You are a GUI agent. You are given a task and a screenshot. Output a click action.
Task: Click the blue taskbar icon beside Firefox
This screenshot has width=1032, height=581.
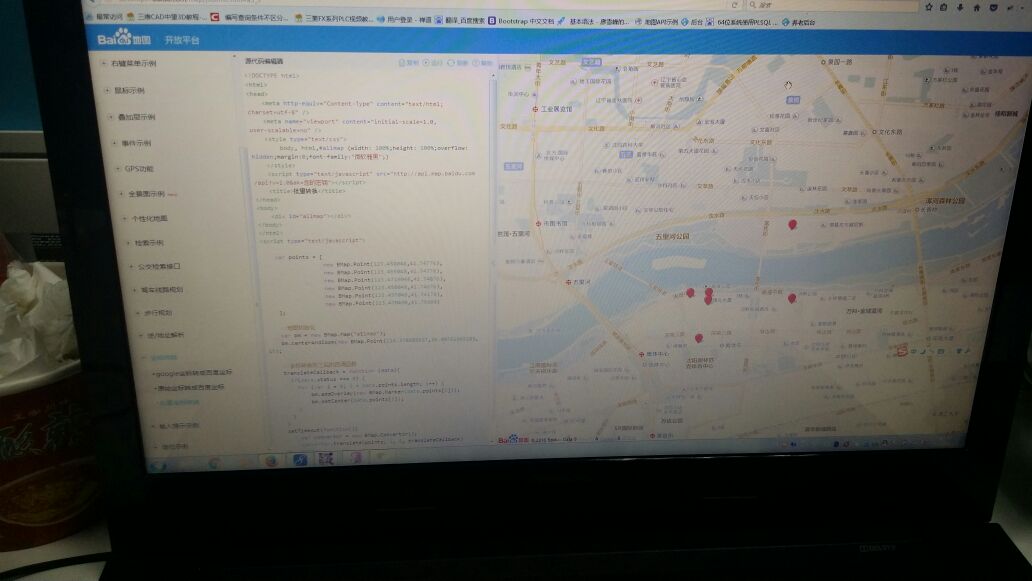tap(300, 460)
